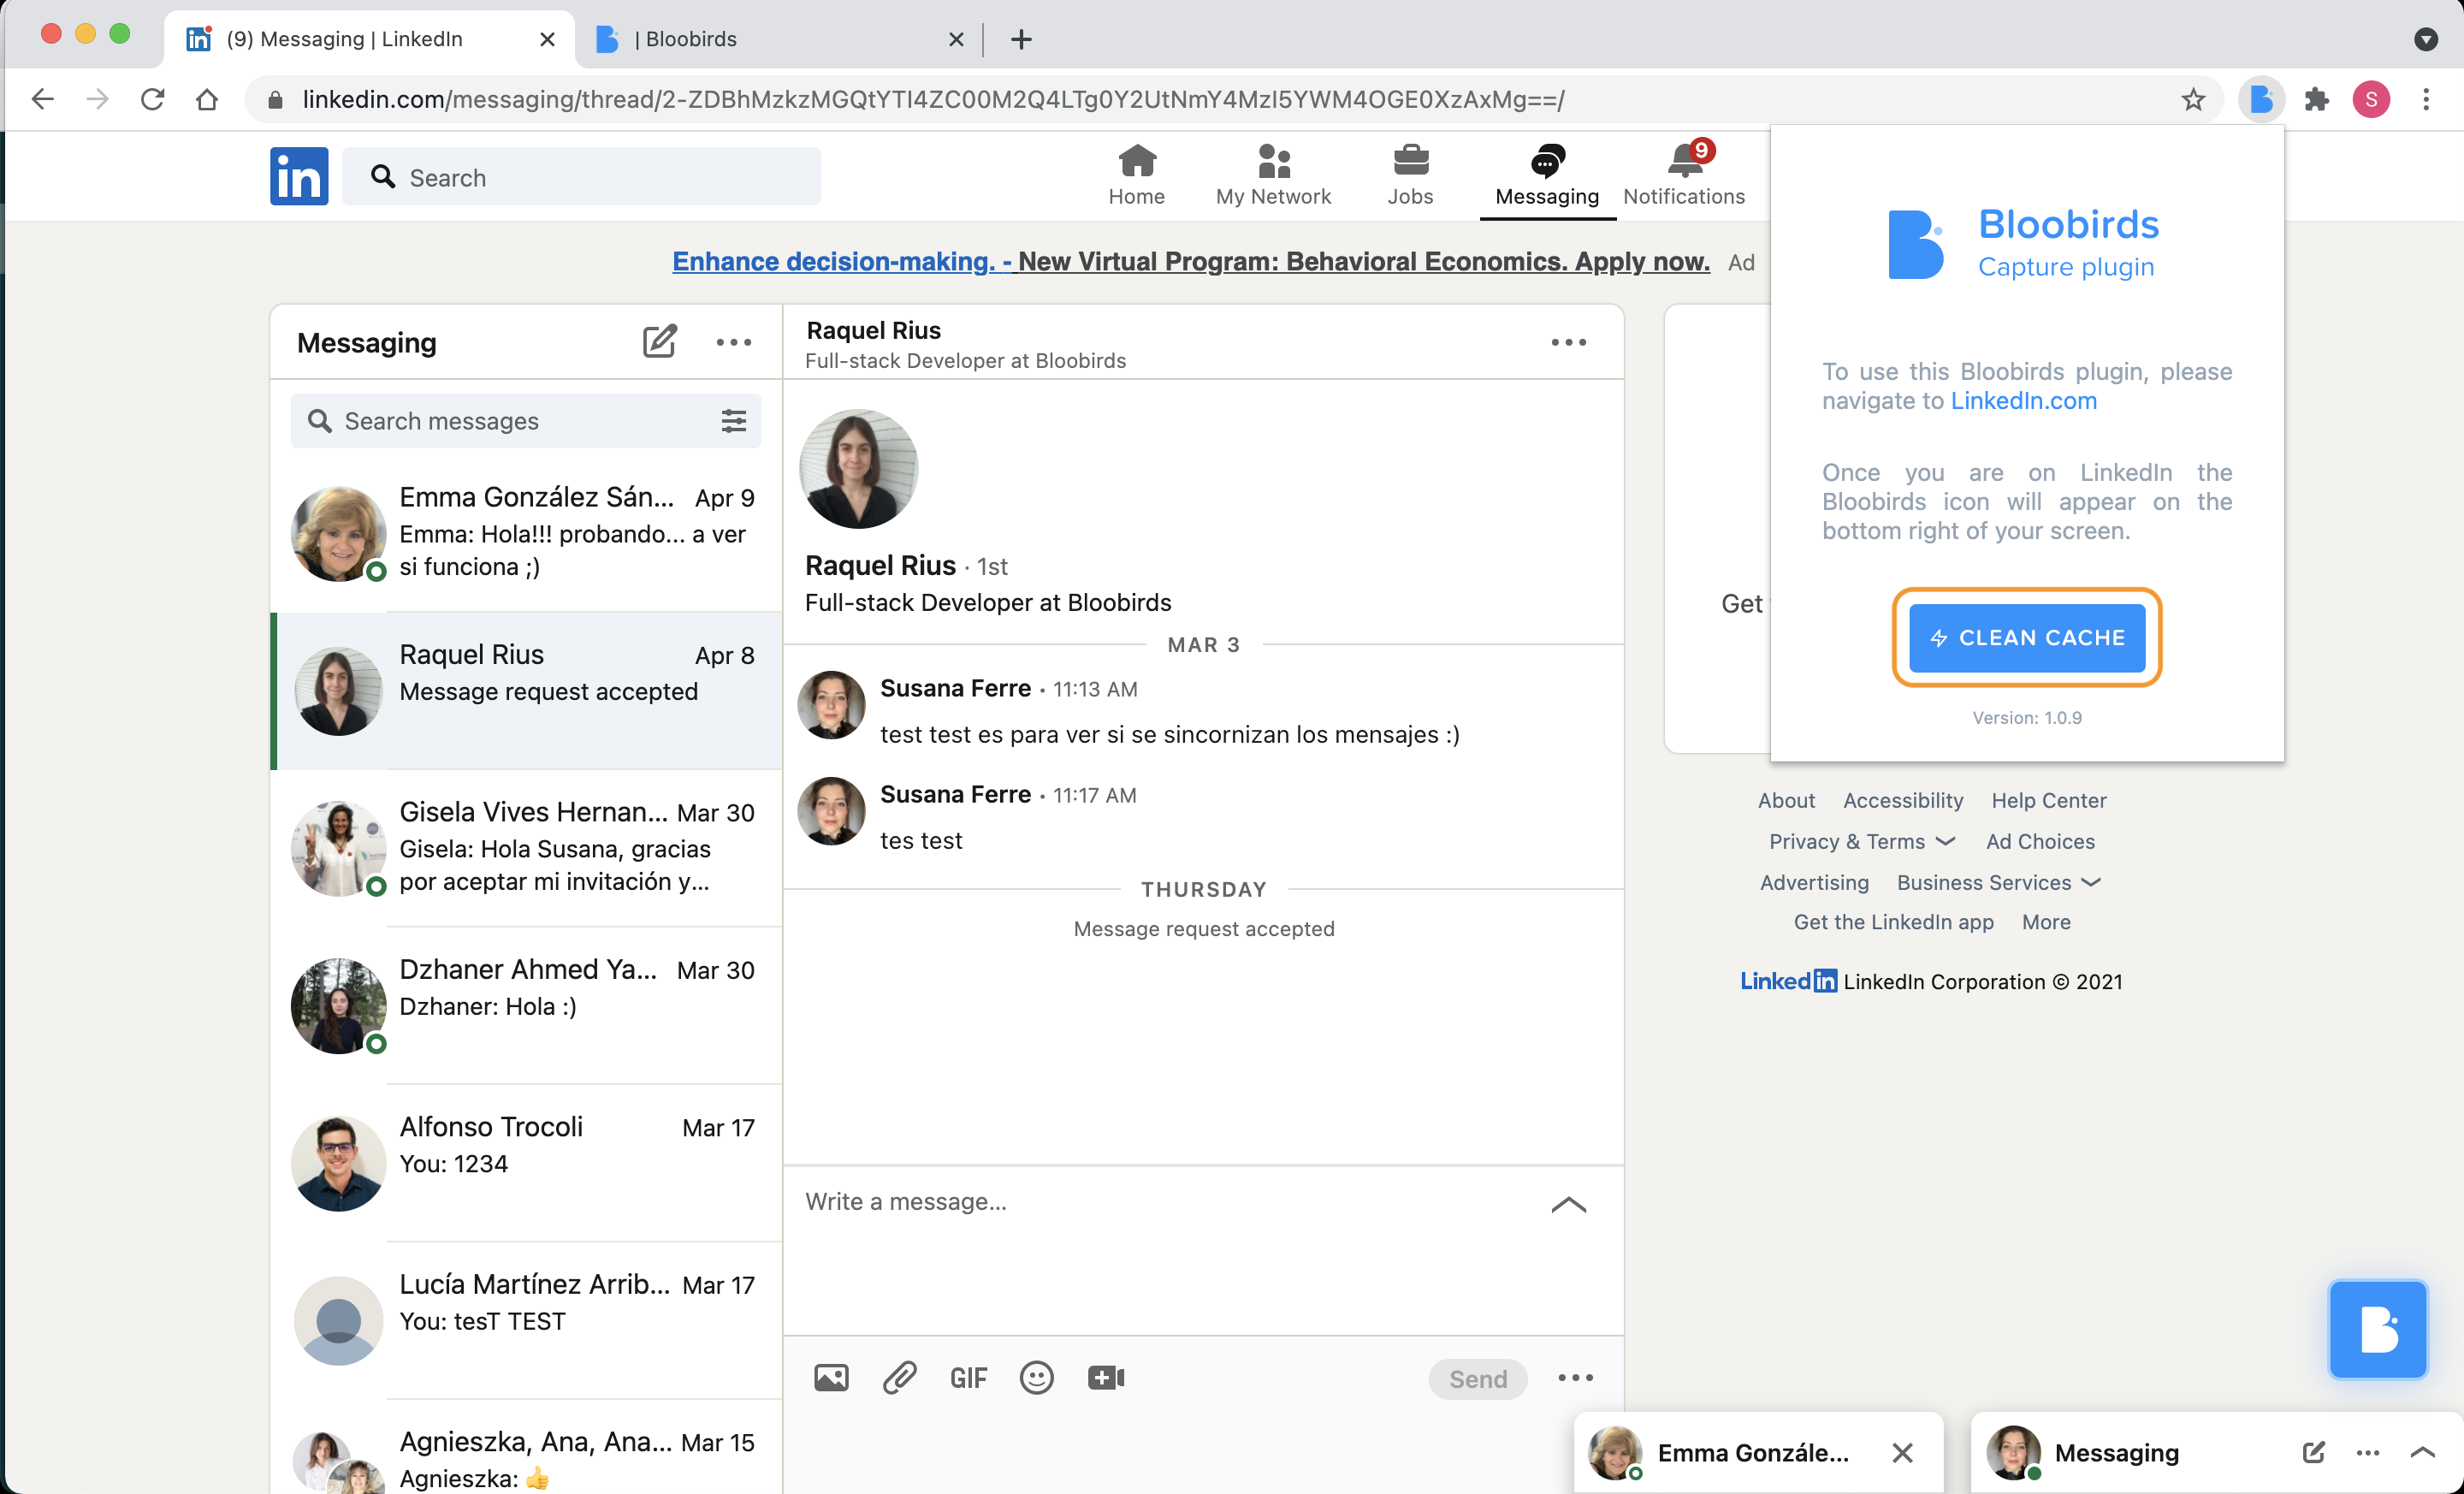
Task: Open the emoji picker
Action: click(x=1036, y=1378)
